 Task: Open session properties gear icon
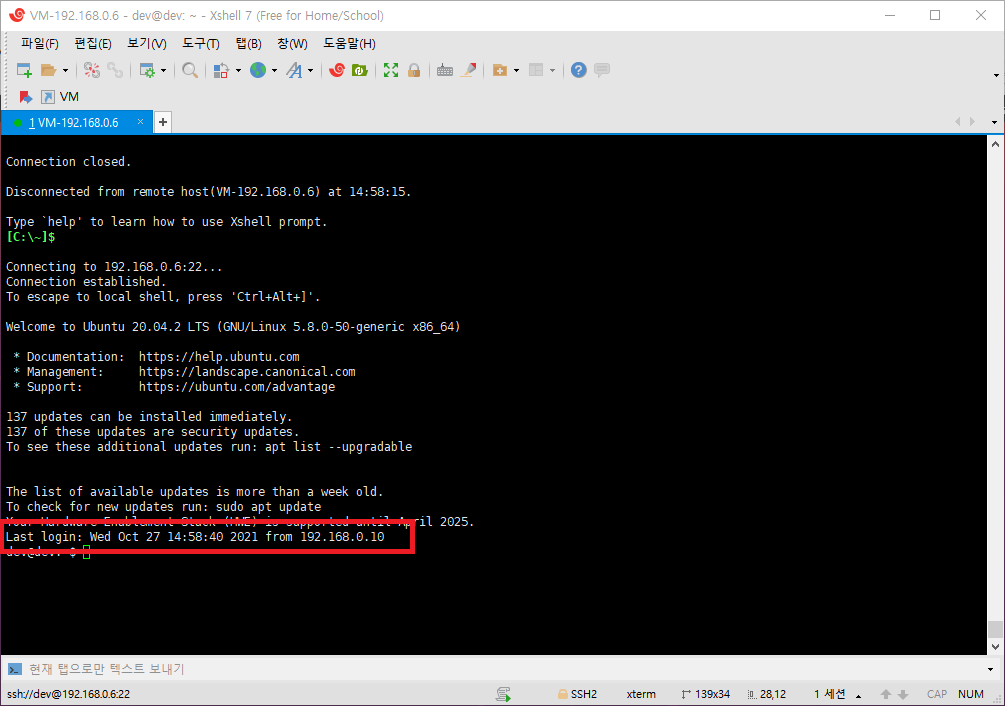coord(147,70)
